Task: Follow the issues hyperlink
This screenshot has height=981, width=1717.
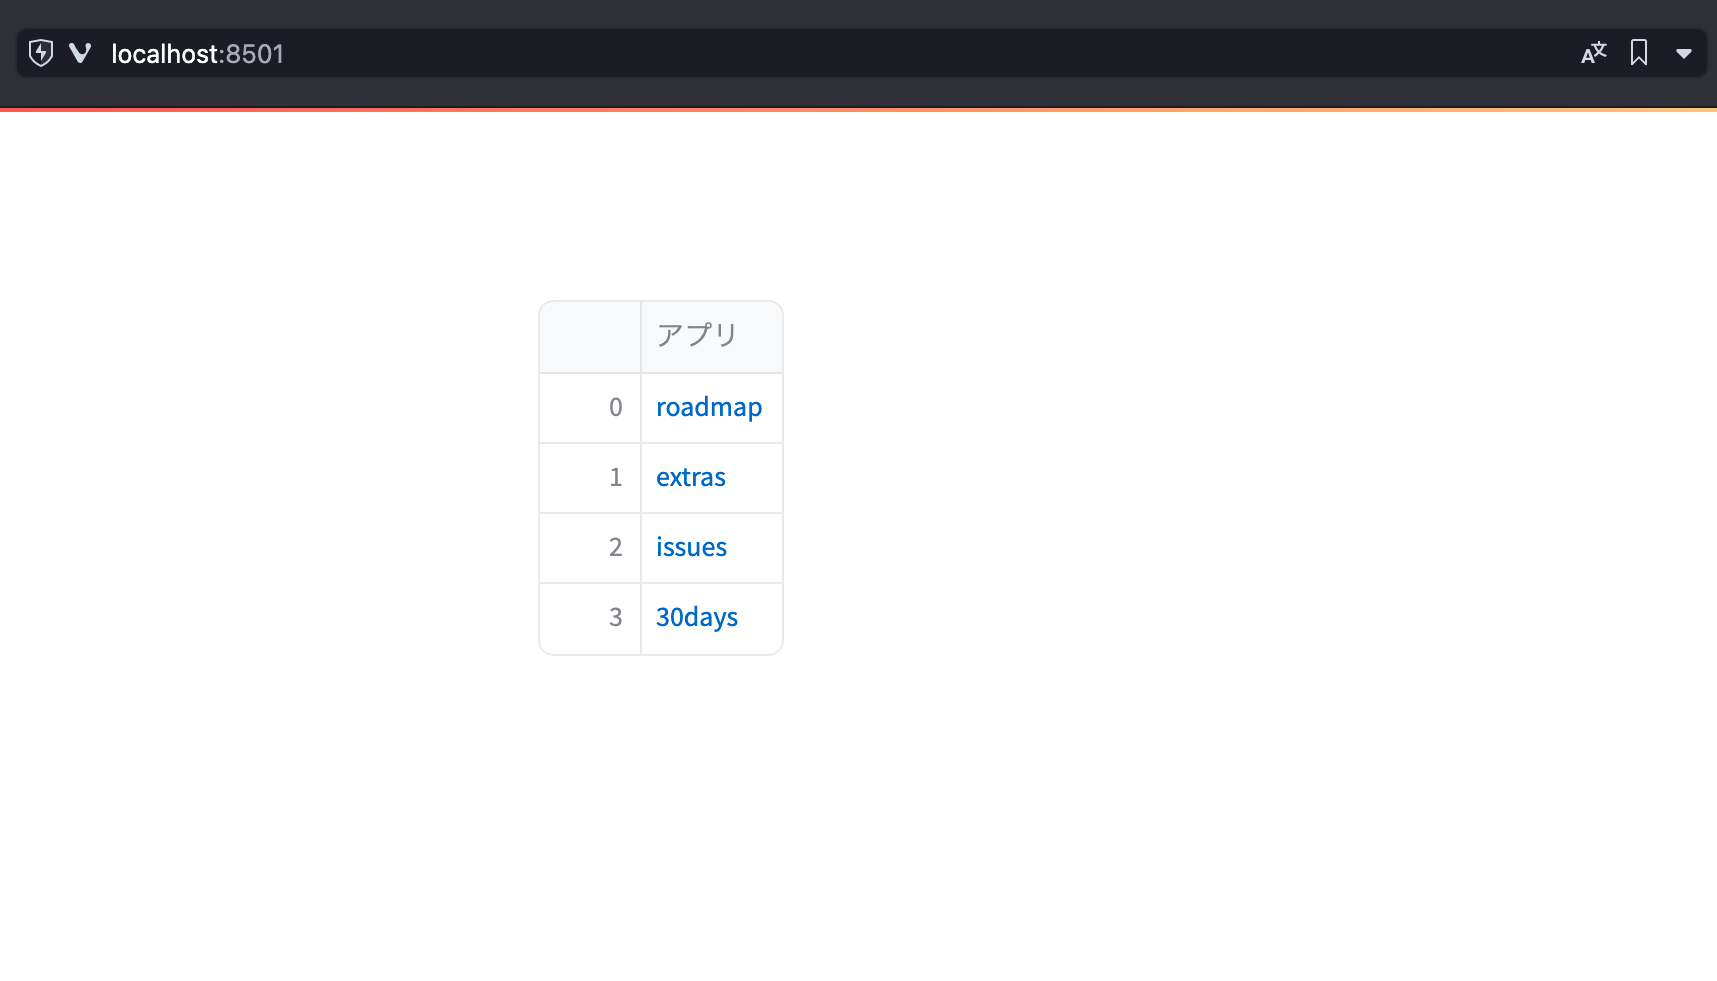Action: coord(691,547)
